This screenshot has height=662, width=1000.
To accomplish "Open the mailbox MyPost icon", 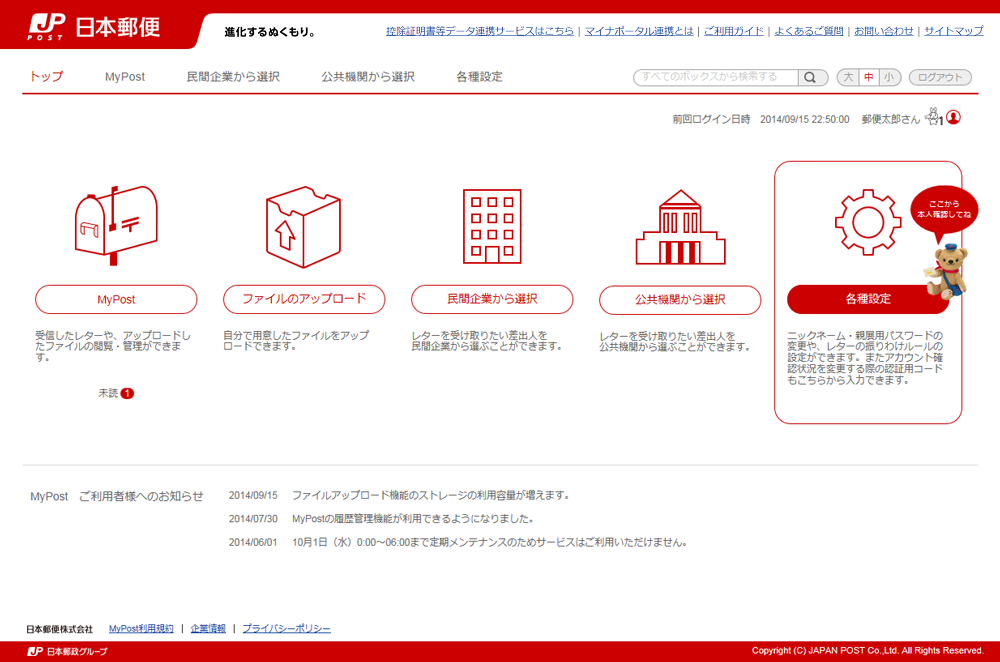I will click(116, 225).
